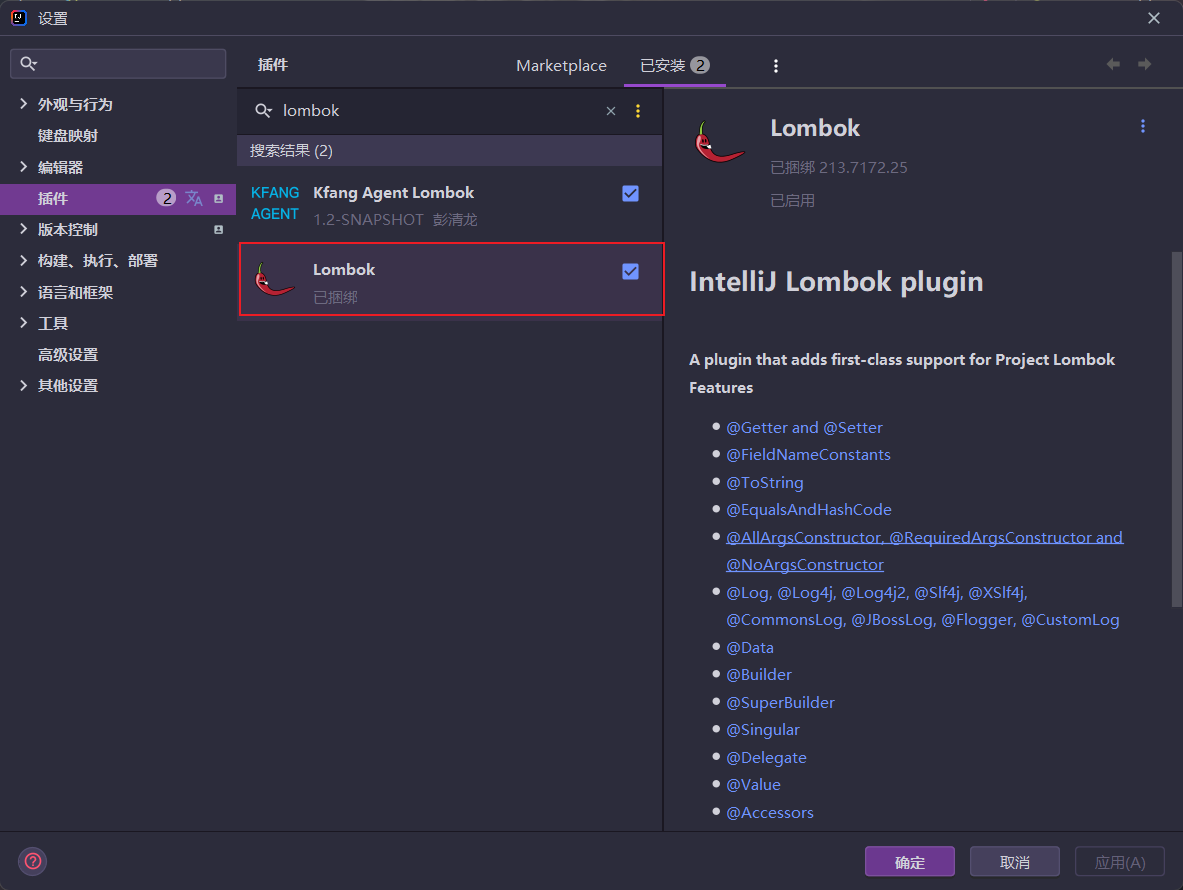Image resolution: width=1183 pixels, height=890 pixels.
Task: Expand 外观与行为 tree section
Action: click(x=23, y=104)
